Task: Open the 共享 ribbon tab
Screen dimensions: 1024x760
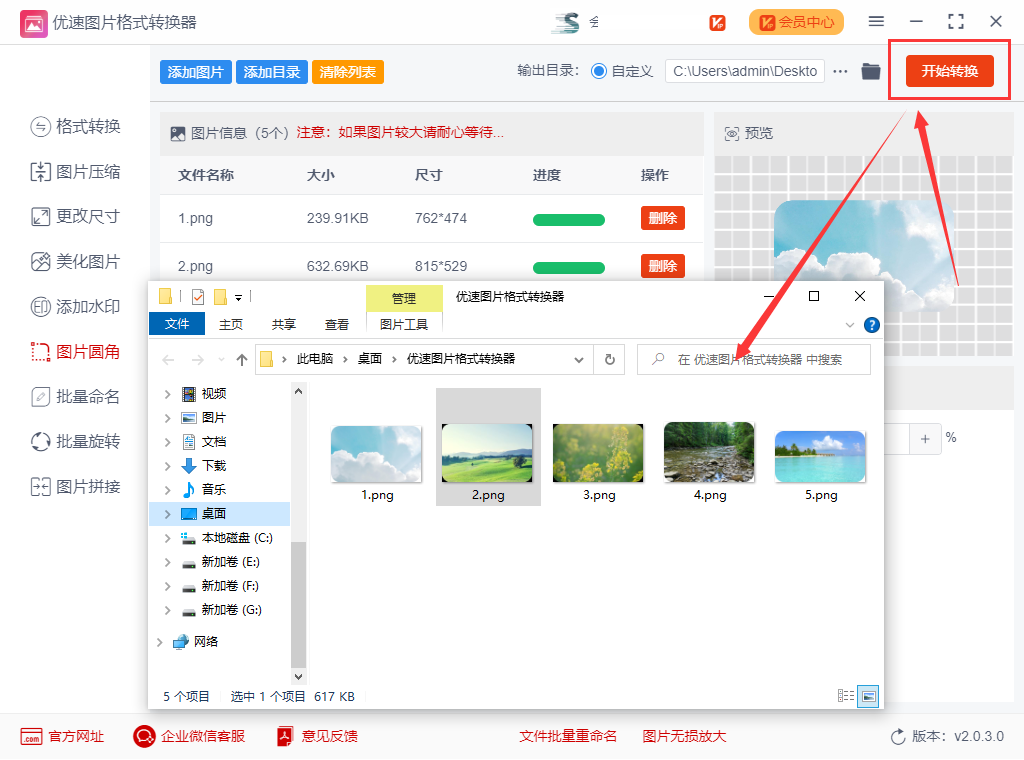Action: coord(283,324)
